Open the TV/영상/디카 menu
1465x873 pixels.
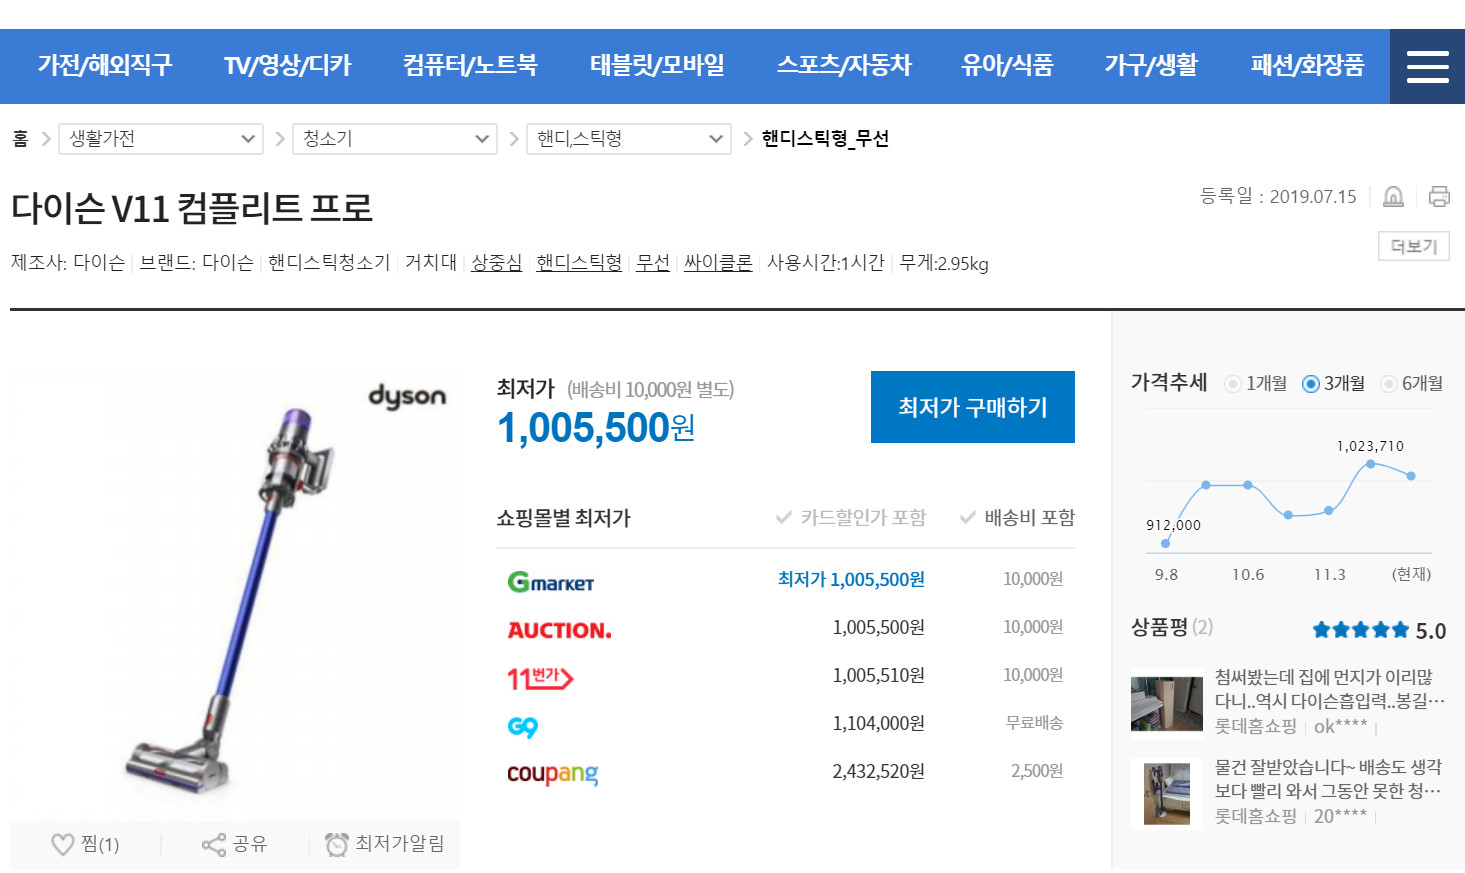pyautogui.click(x=287, y=66)
